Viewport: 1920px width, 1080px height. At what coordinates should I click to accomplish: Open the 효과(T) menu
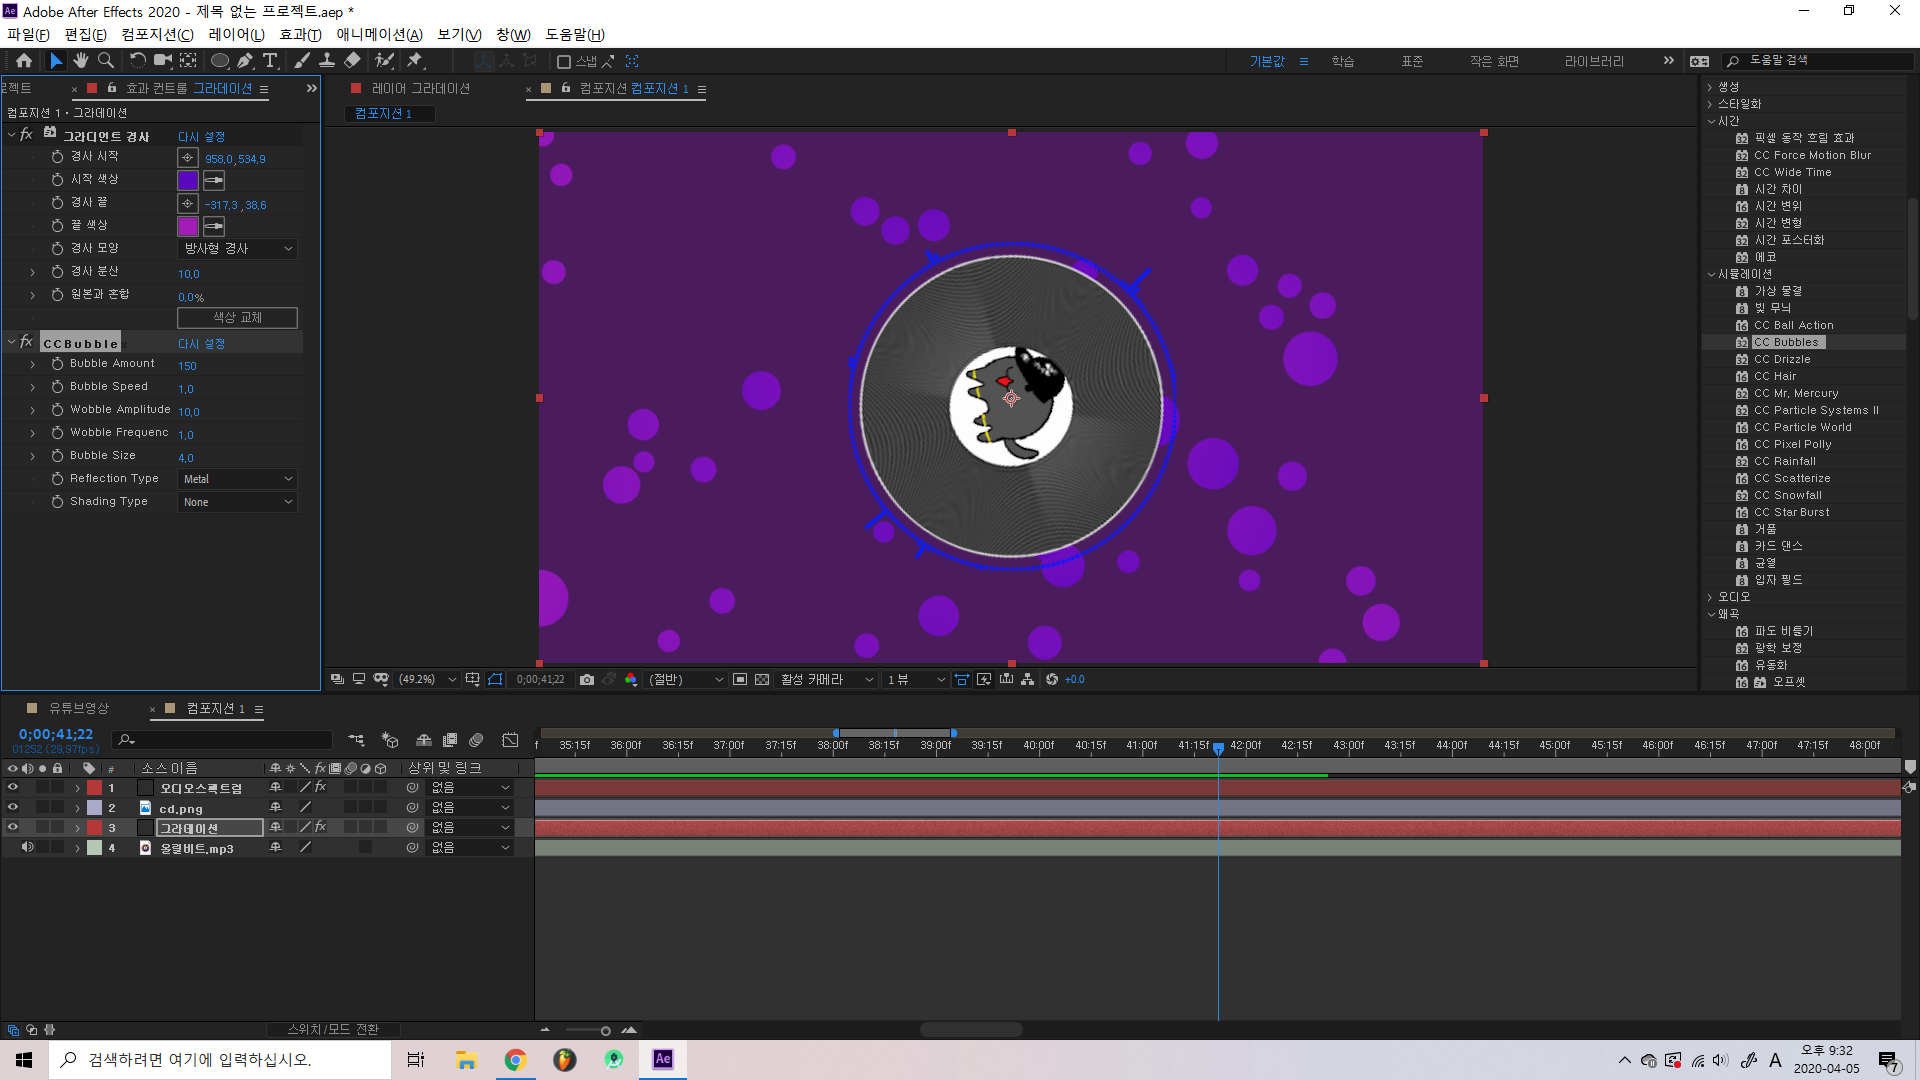pyautogui.click(x=300, y=35)
